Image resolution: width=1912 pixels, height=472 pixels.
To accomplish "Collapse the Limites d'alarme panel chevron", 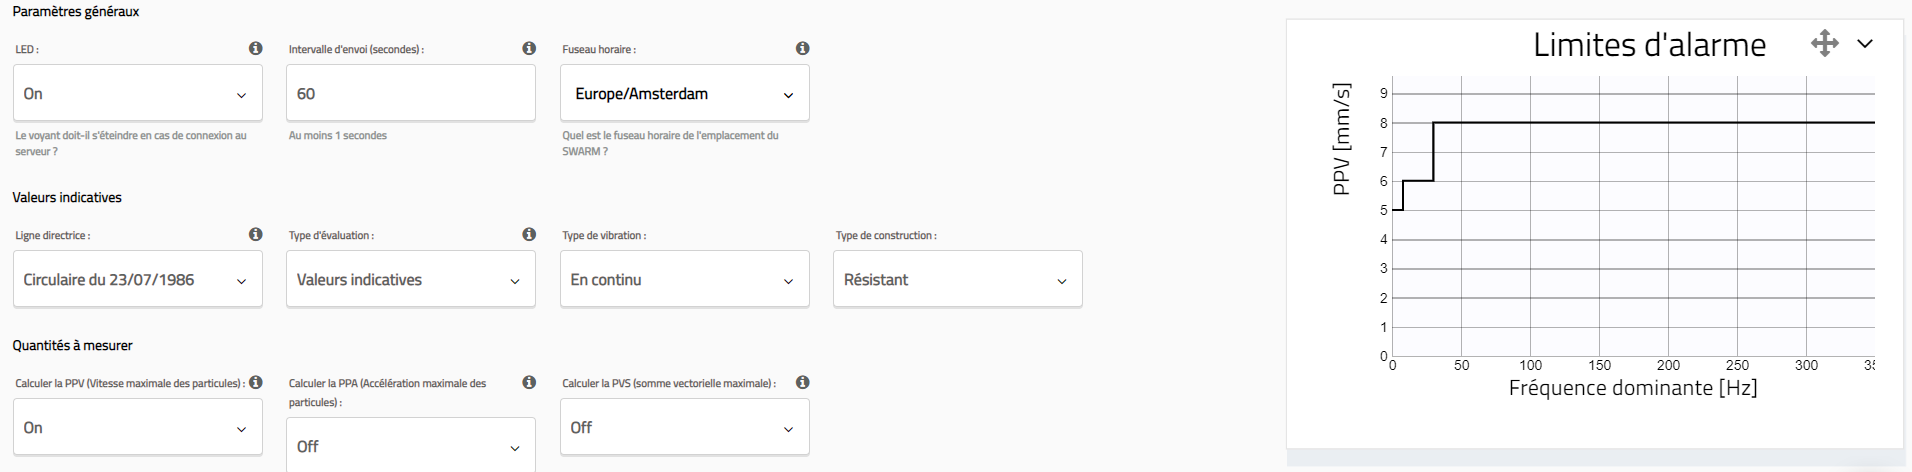I will tap(1865, 44).
